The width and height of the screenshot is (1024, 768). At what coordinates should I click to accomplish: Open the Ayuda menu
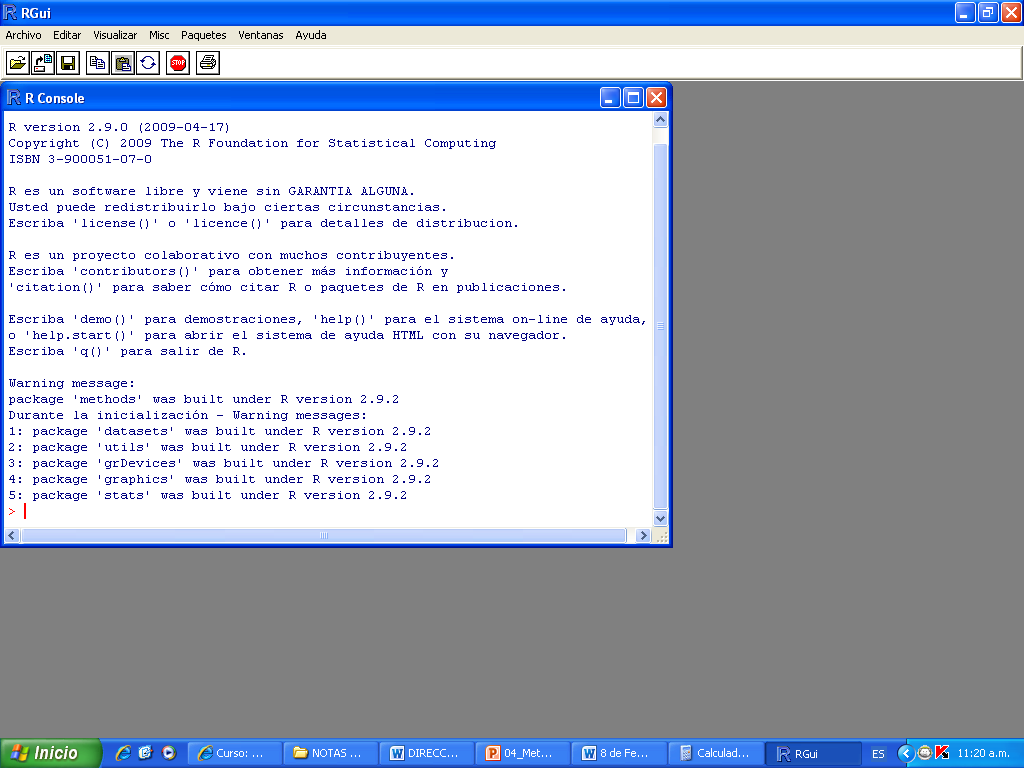pos(311,35)
